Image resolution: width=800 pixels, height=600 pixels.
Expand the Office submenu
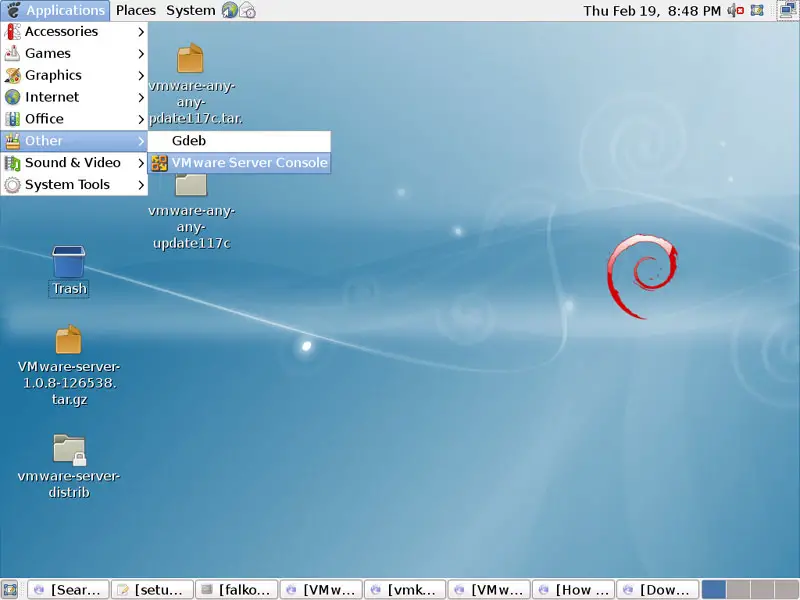tap(74, 119)
